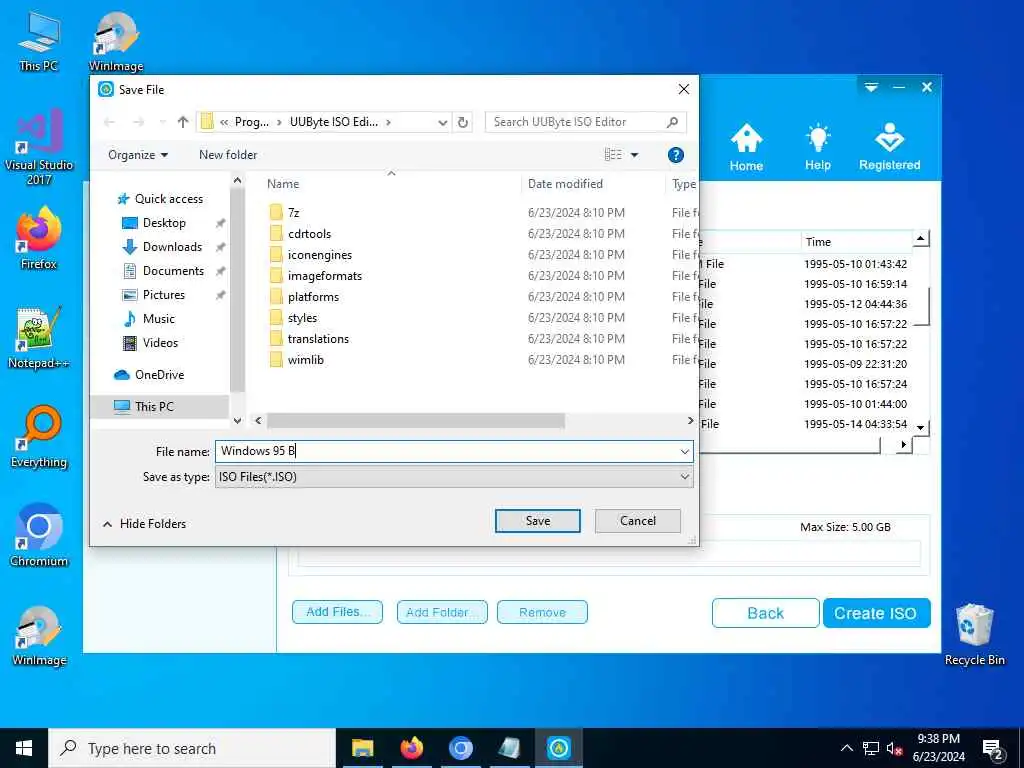Open the wimlib folder

click(306, 359)
